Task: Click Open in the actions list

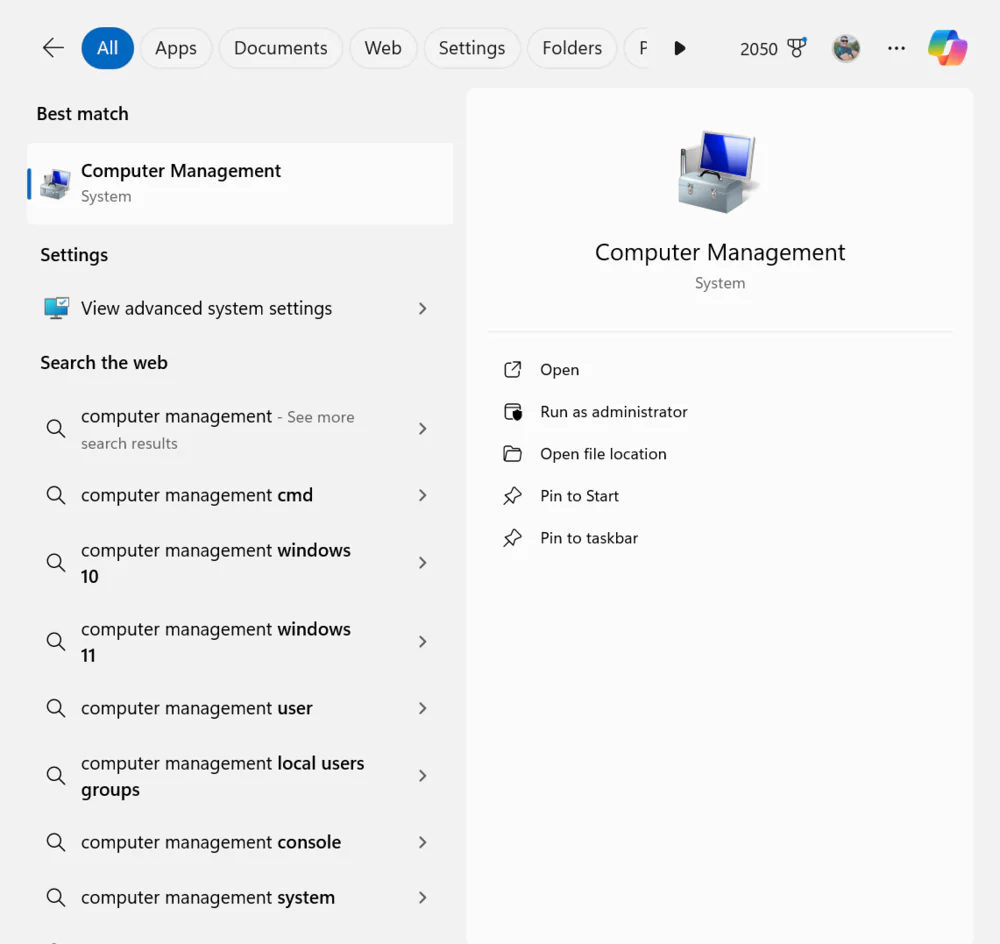Action: [559, 370]
